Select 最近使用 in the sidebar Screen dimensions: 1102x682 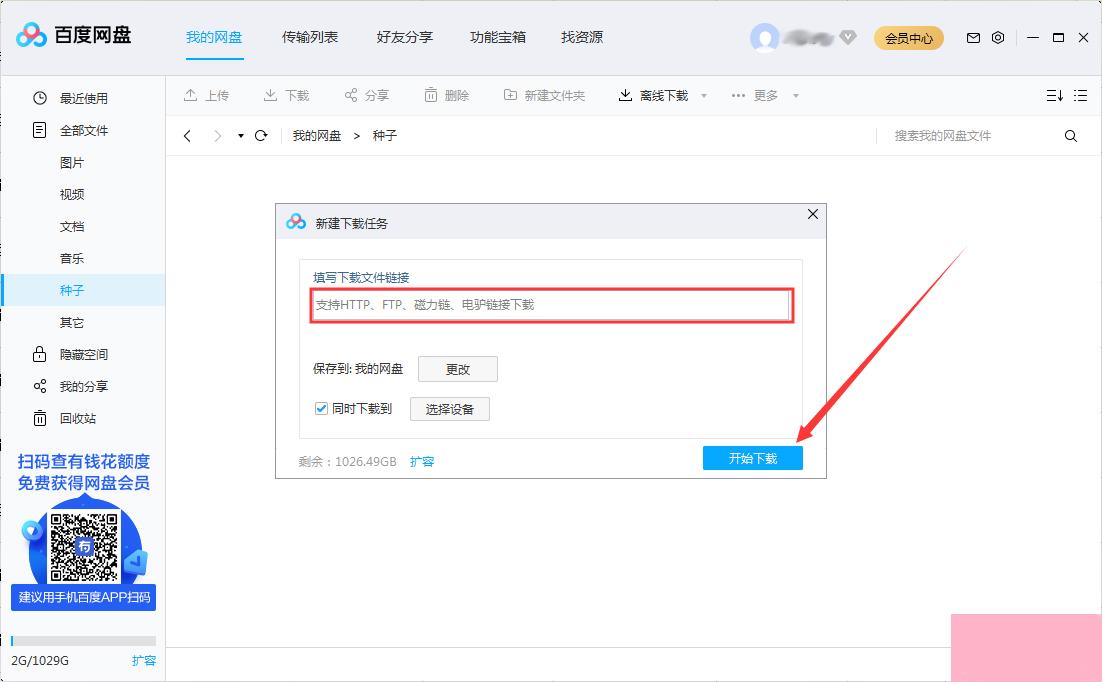click(83, 98)
